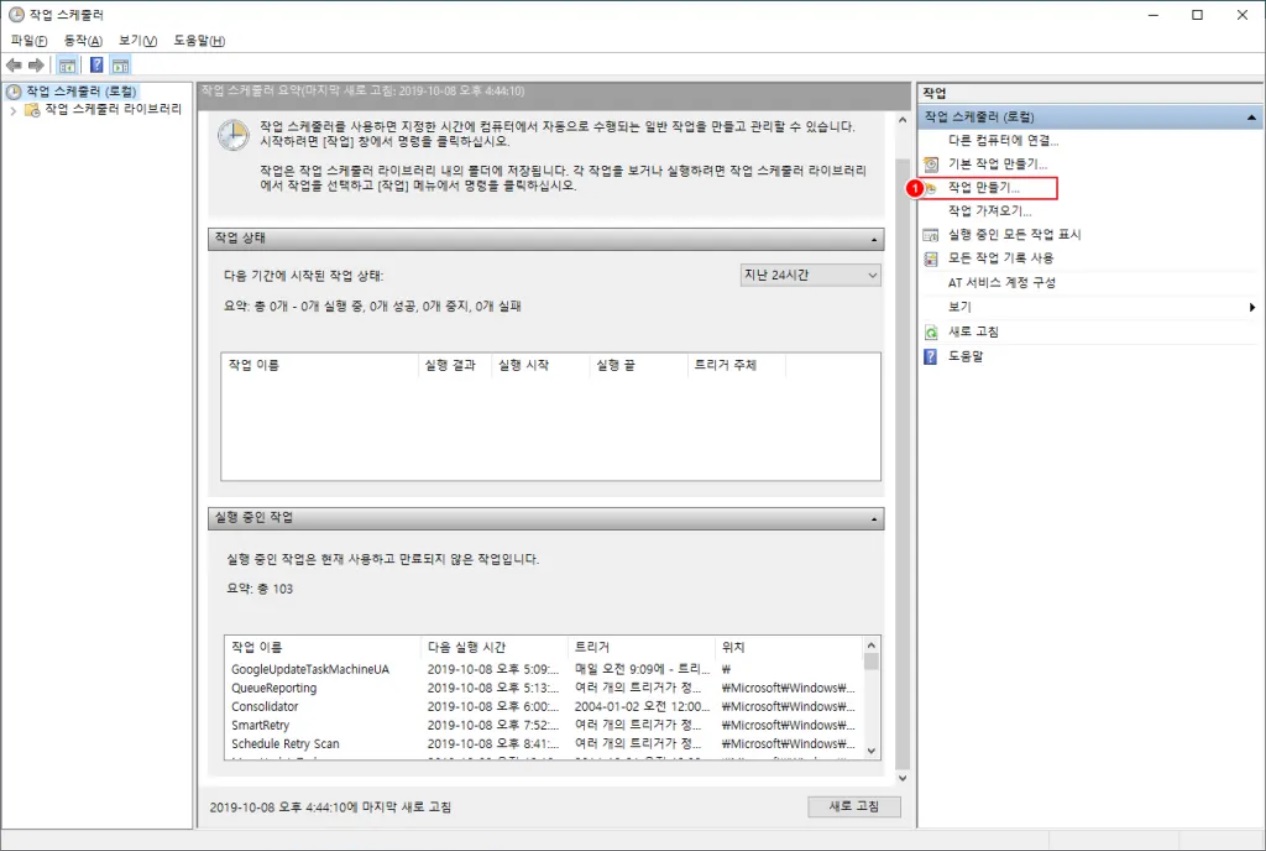The image size is (1266, 851).
Task: Open the 파일(F) menu
Action: point(29,41)
